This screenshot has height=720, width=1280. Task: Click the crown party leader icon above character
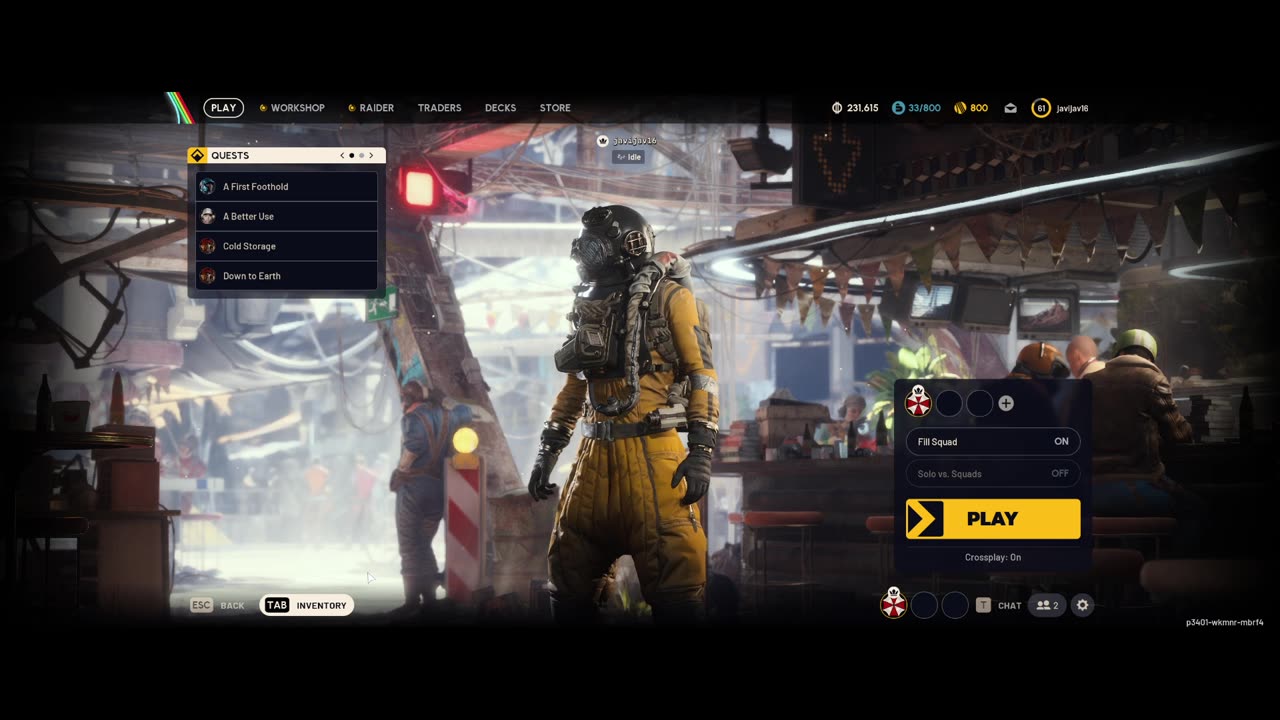click(x=603, y=141)
